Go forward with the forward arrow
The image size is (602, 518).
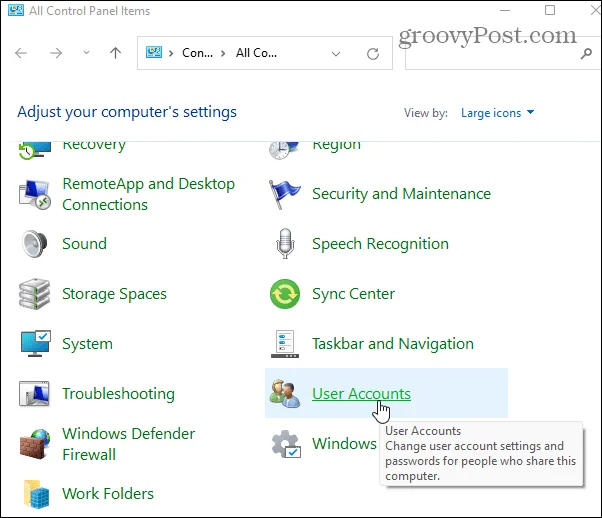click(x=56, y=53)
